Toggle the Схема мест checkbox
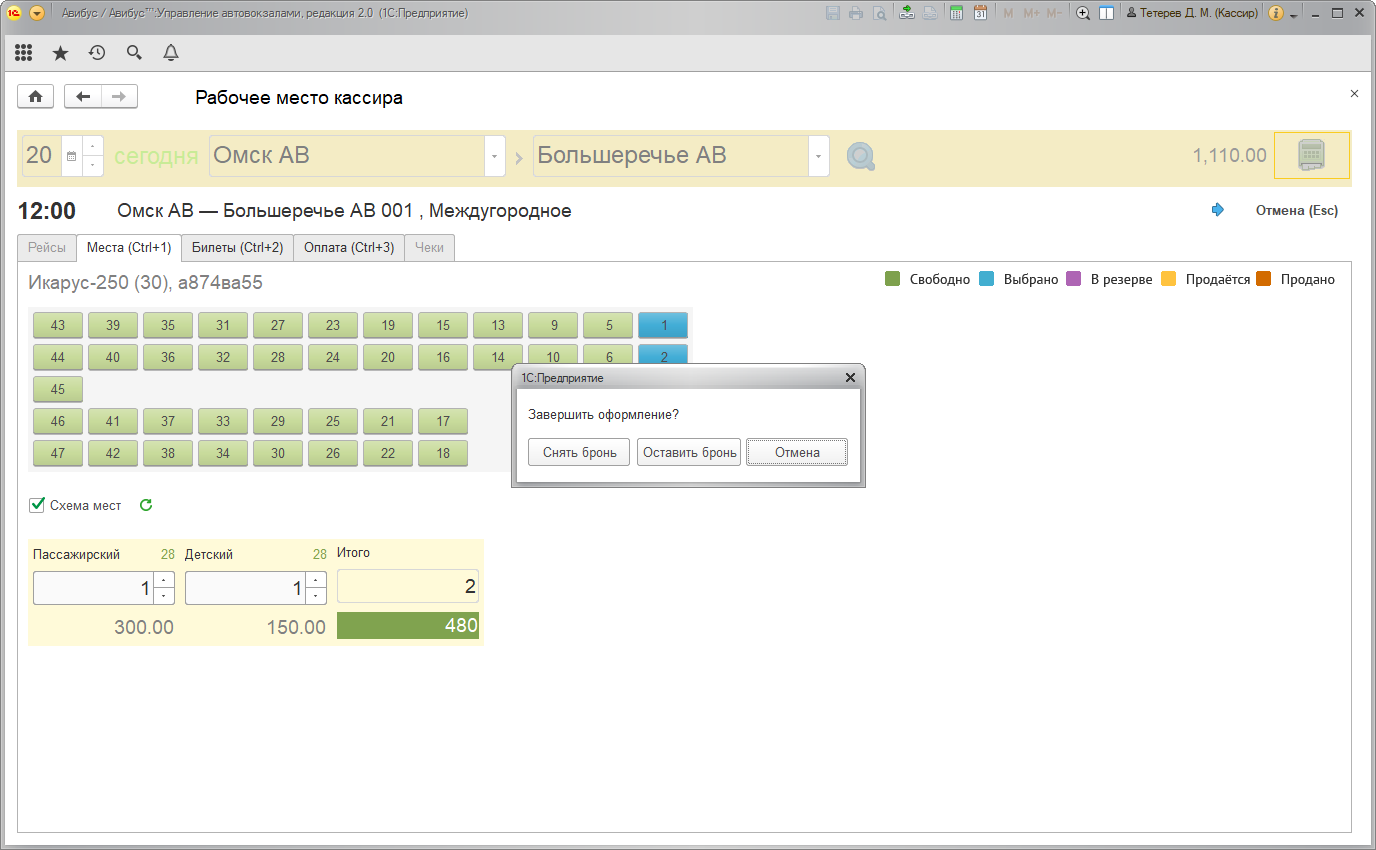The image size is (1376, 850). coord(38,505)
